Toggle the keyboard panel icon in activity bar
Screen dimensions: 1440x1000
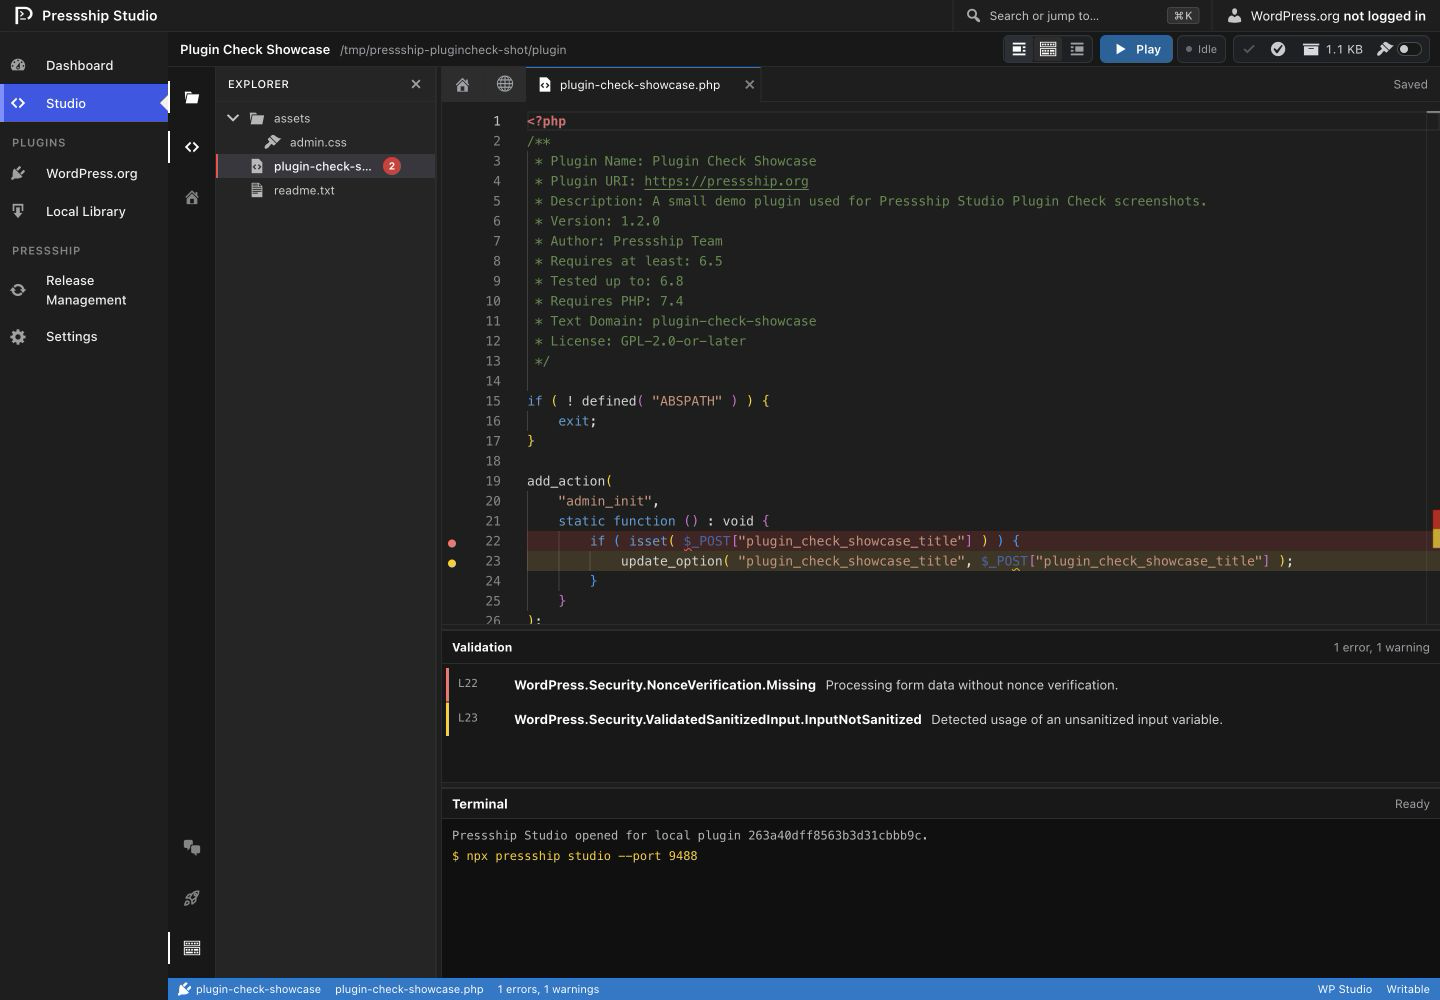point(192,948)
